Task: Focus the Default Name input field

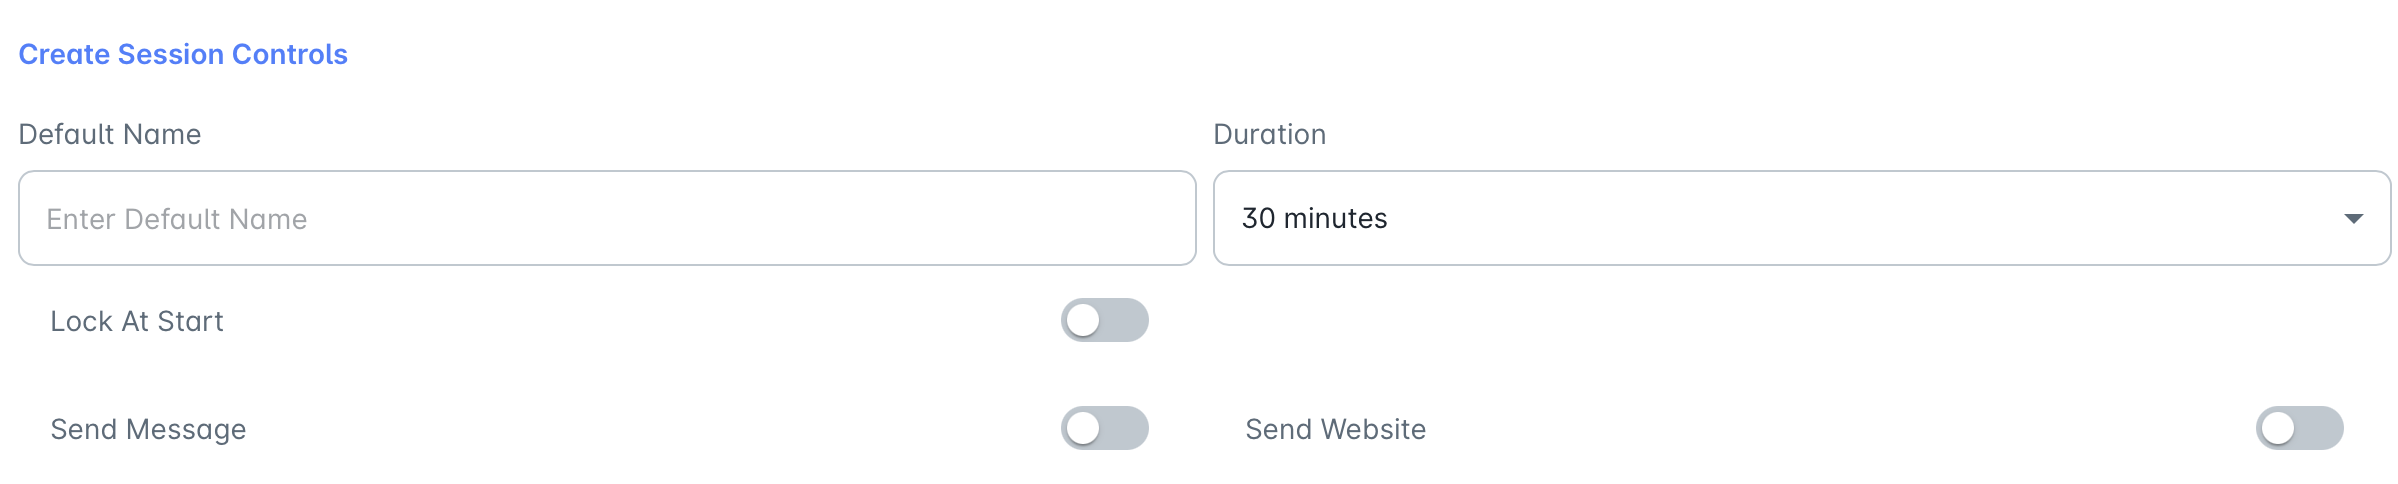Action: click(607, 218)
